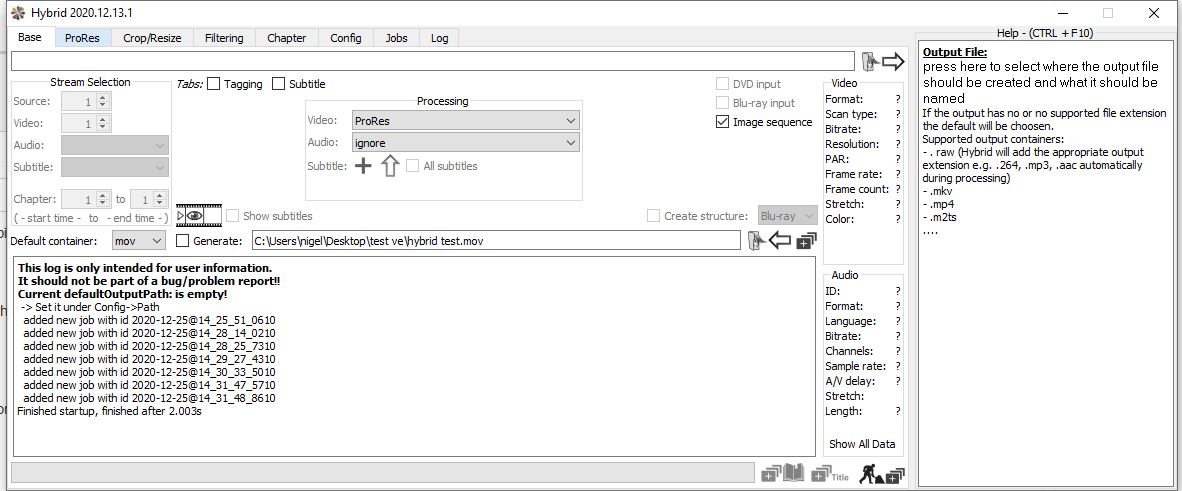
Task: Open the Audio processing ignore dropdown
Action: pos(465,143)
